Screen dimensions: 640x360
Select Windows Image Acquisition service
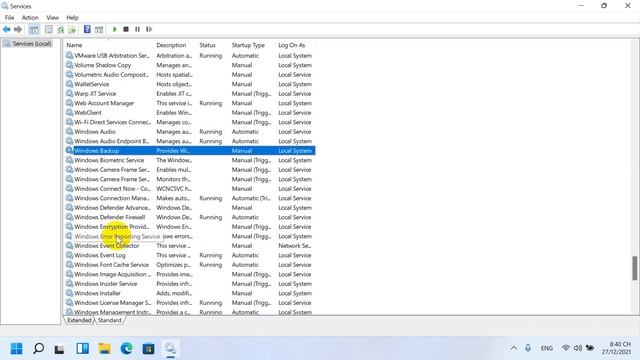click(x=190, y=274)
